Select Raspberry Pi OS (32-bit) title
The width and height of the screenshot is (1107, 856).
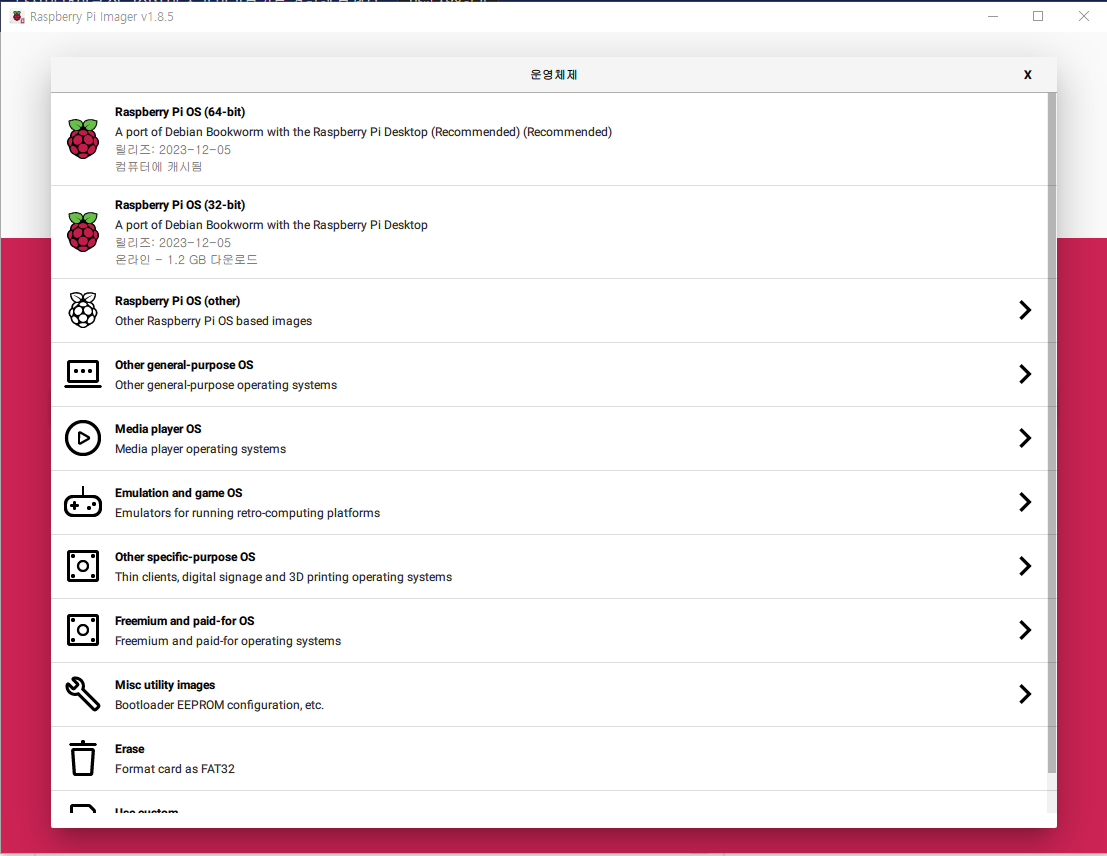tap(180, 205)
